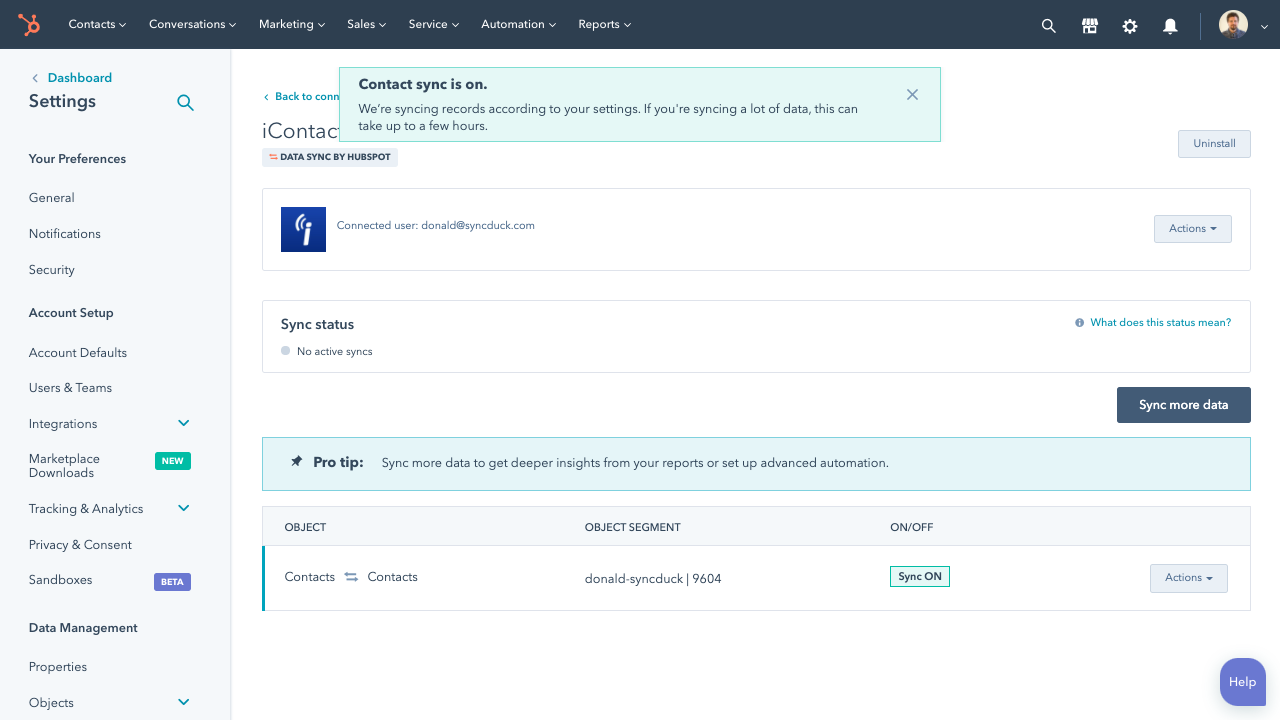Dismiss the Contact sync is on banner
Screen dimensions: 1280x720
coord(912,94)
